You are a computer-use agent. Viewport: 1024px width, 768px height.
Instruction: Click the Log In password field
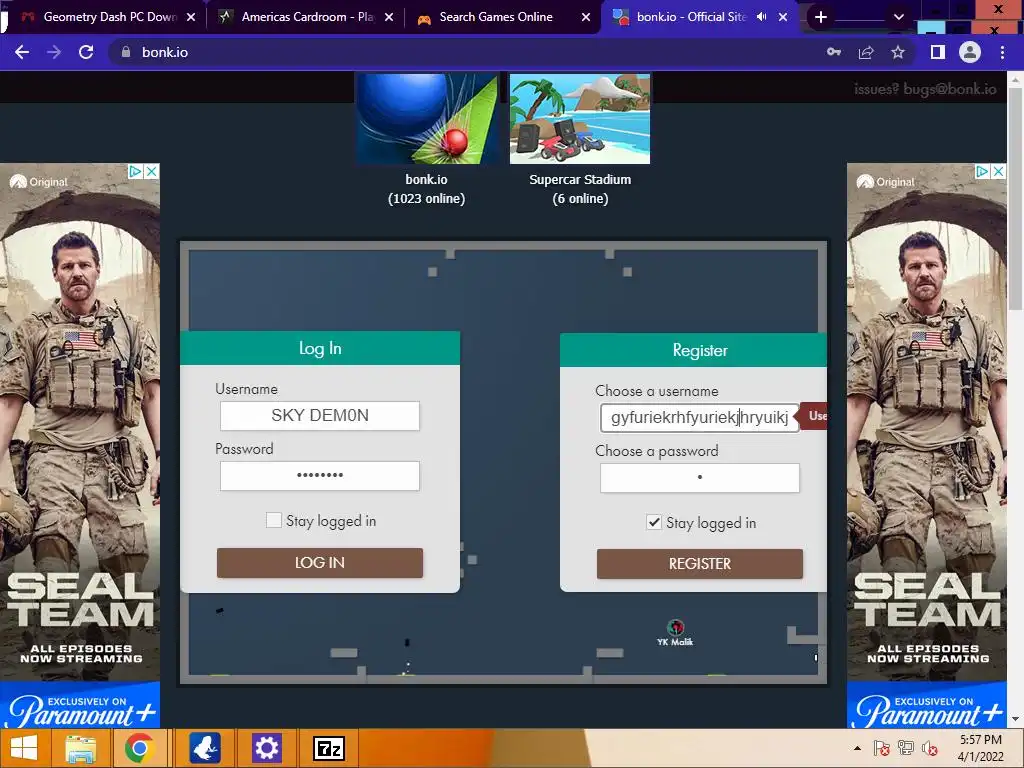click(x=320, y=475)
